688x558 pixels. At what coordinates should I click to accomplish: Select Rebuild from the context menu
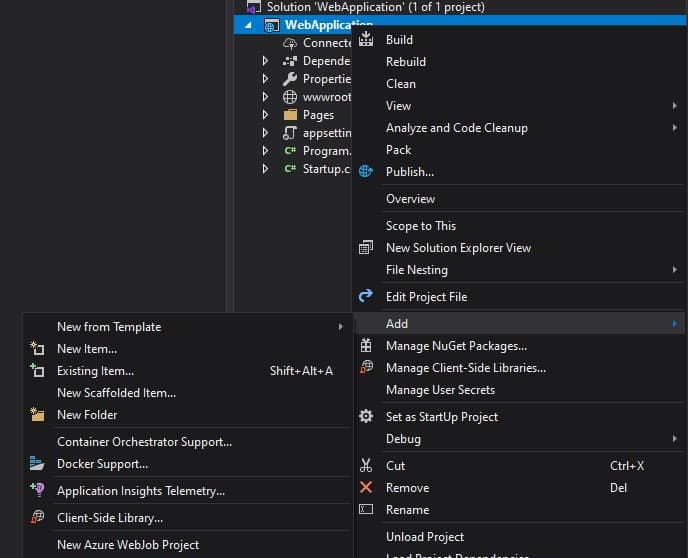[x=406, y=62]
